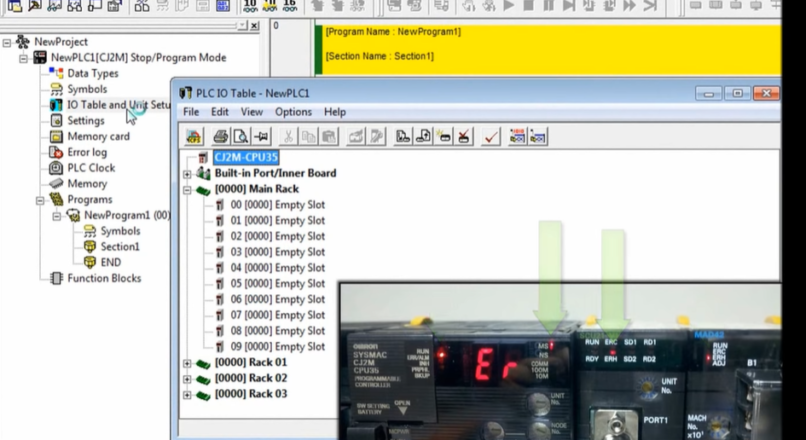Click the pin-shaped icon next to Print Preview
The height and width of the screenshot is (440, 806).
coord(261,137)
